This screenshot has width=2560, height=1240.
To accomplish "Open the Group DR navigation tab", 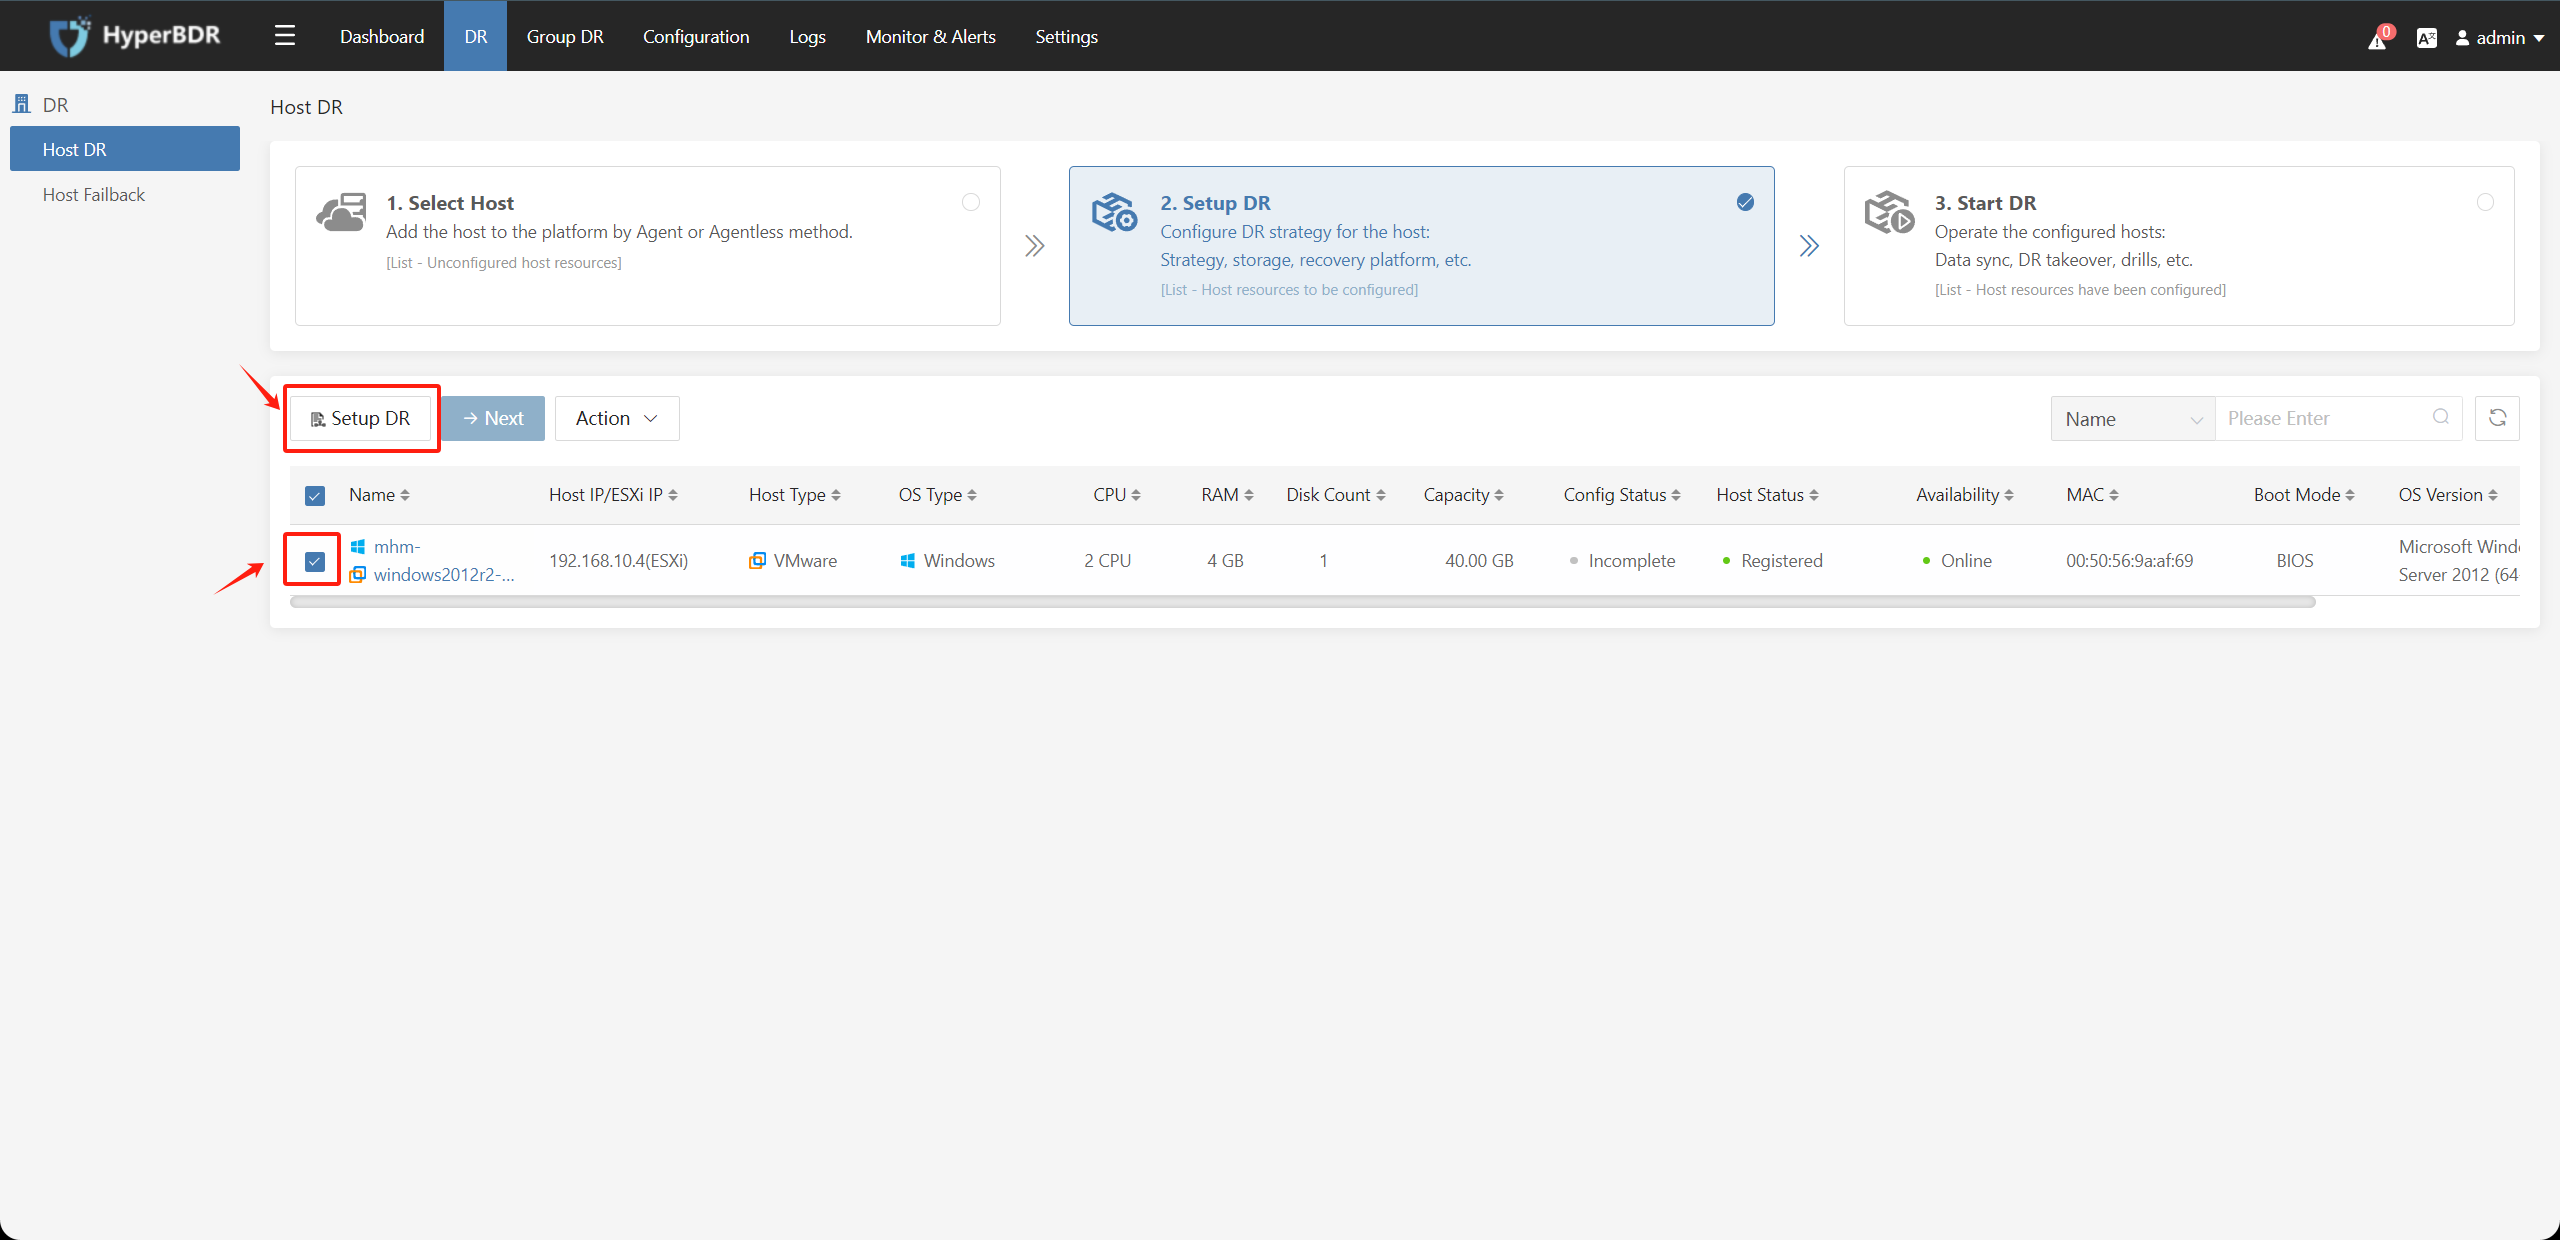I will coord(563,34).
